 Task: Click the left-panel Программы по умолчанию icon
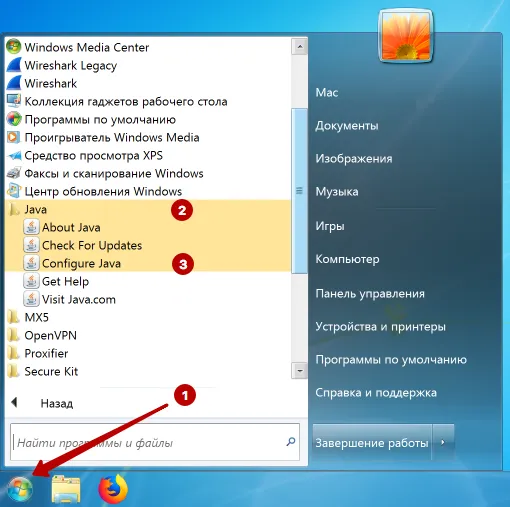(14, 119)
